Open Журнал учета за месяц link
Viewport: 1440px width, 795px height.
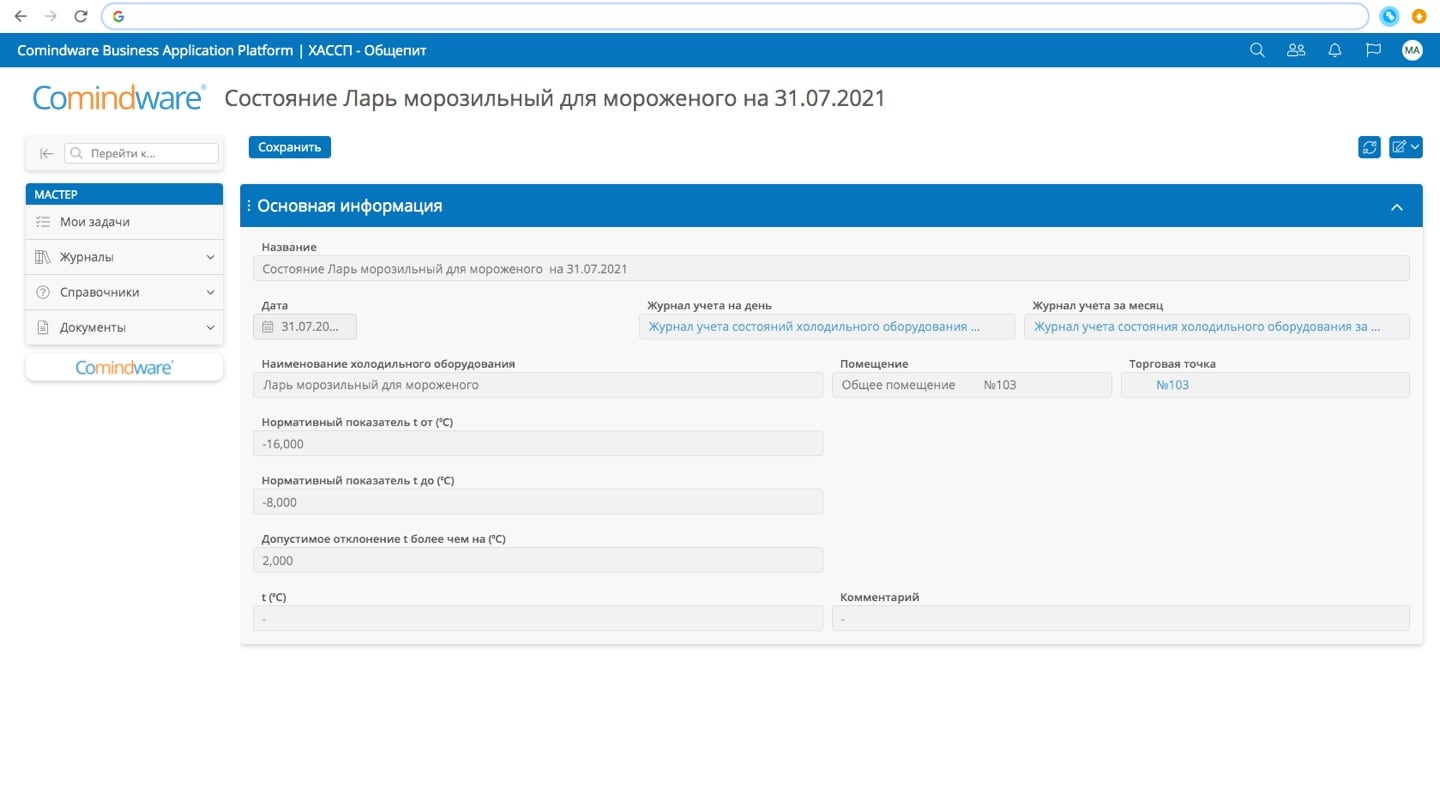(1207, 327)
